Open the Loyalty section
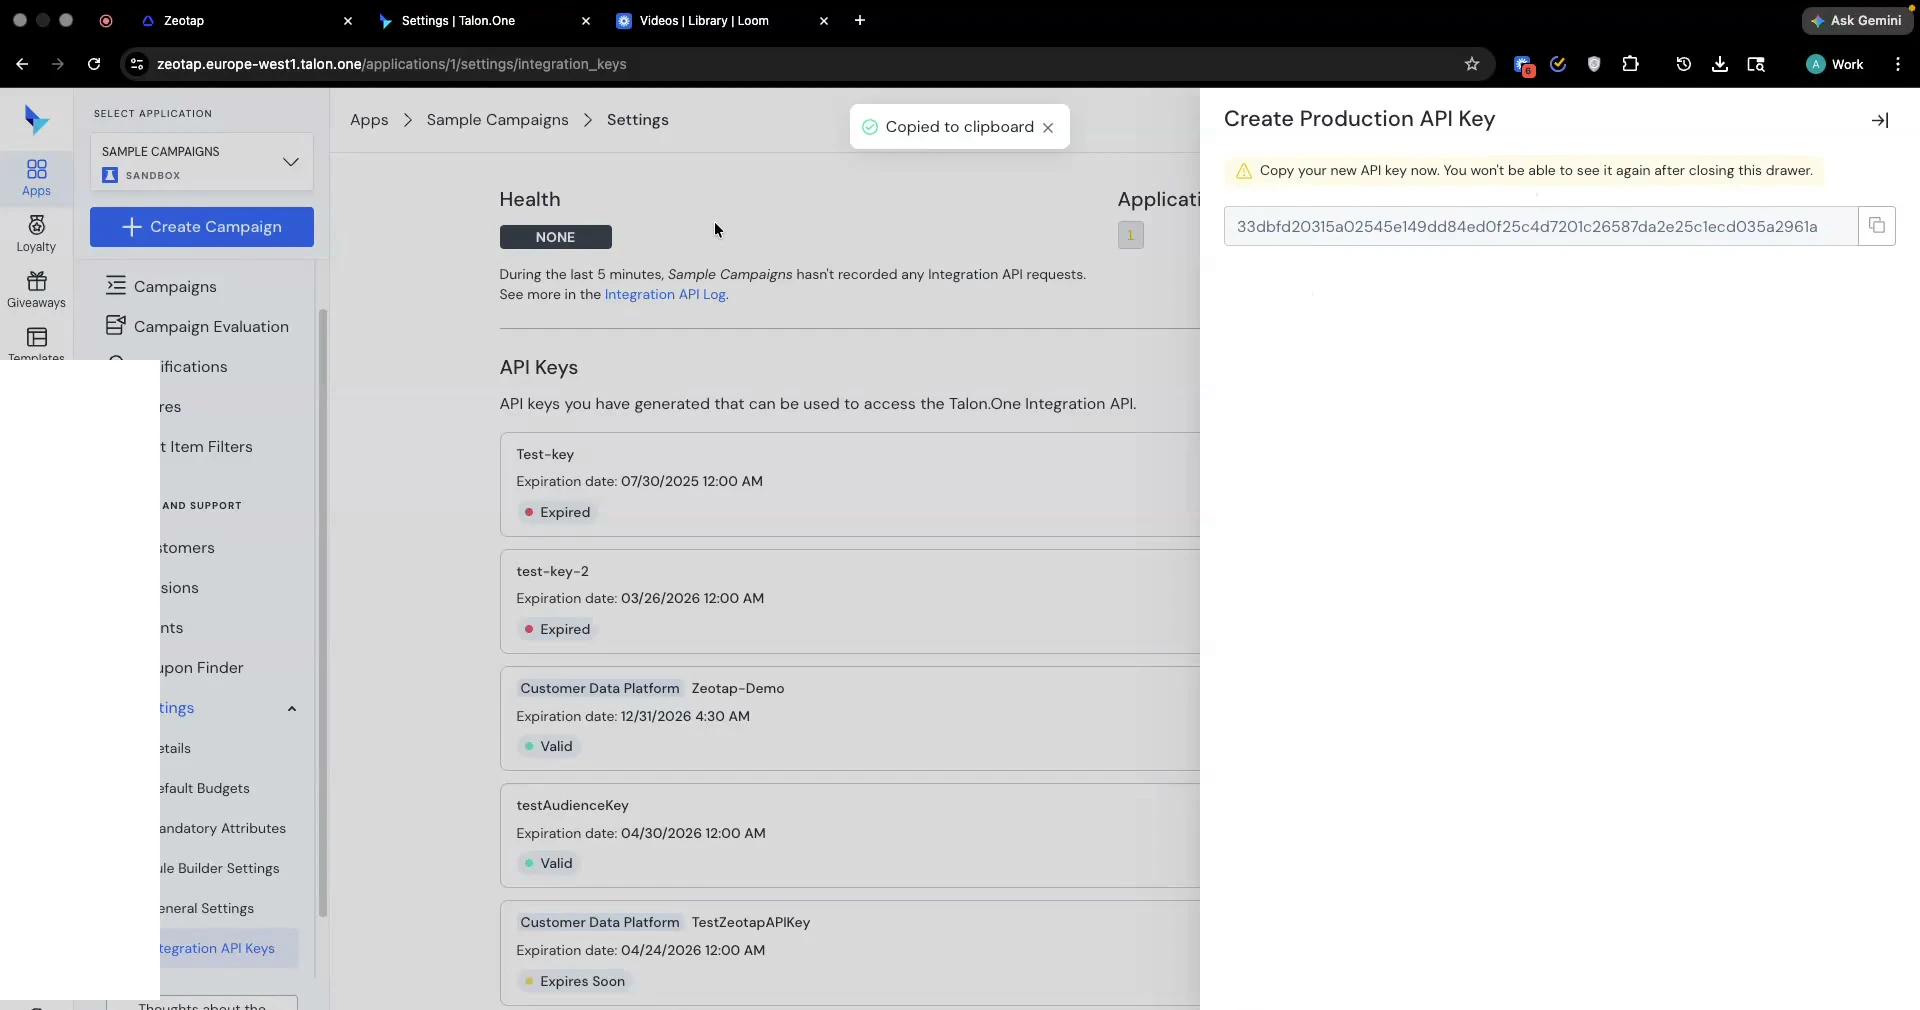 pos(36,234)
